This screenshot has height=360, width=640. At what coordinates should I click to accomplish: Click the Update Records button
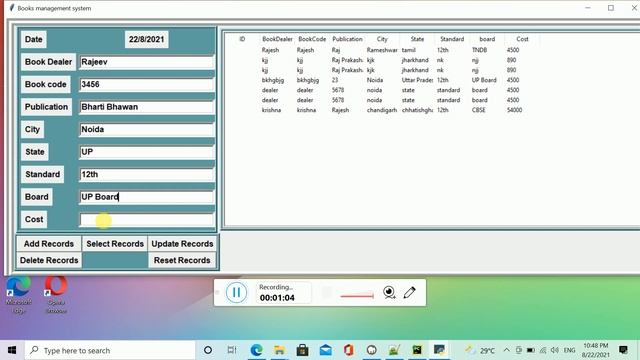(x=182, y=244)
